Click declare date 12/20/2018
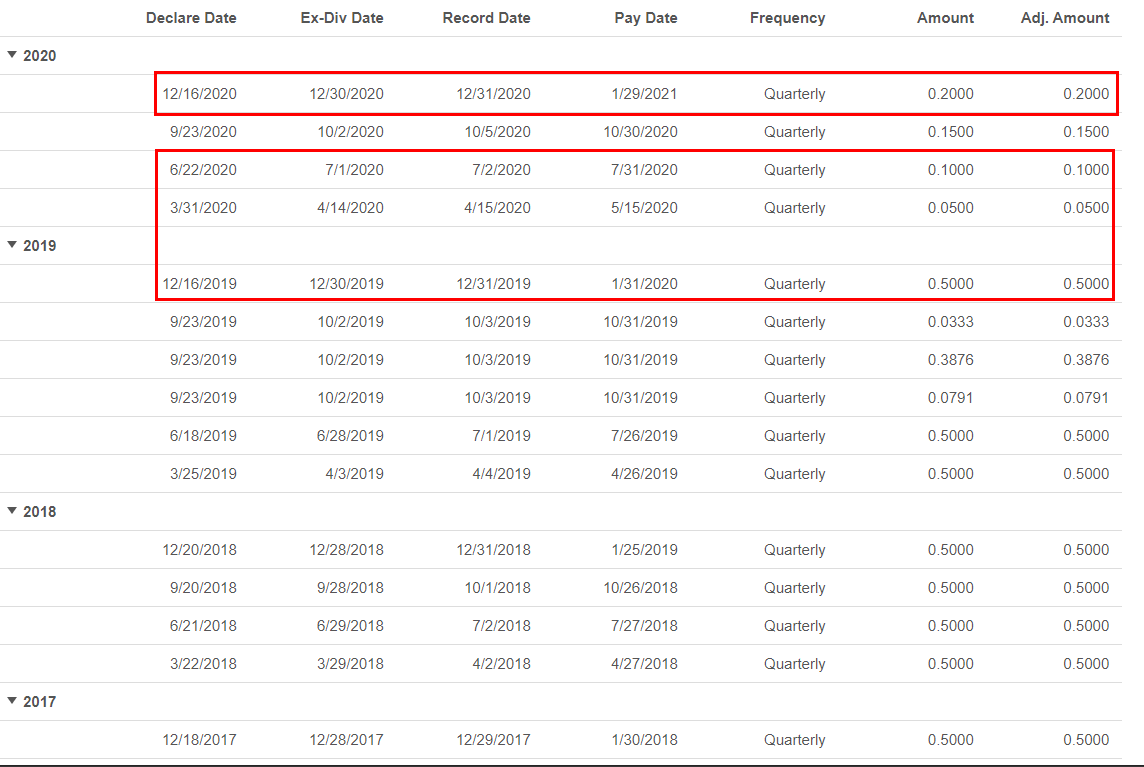The height and width of the screenshot is (767, 1144). tap(199, 549)
